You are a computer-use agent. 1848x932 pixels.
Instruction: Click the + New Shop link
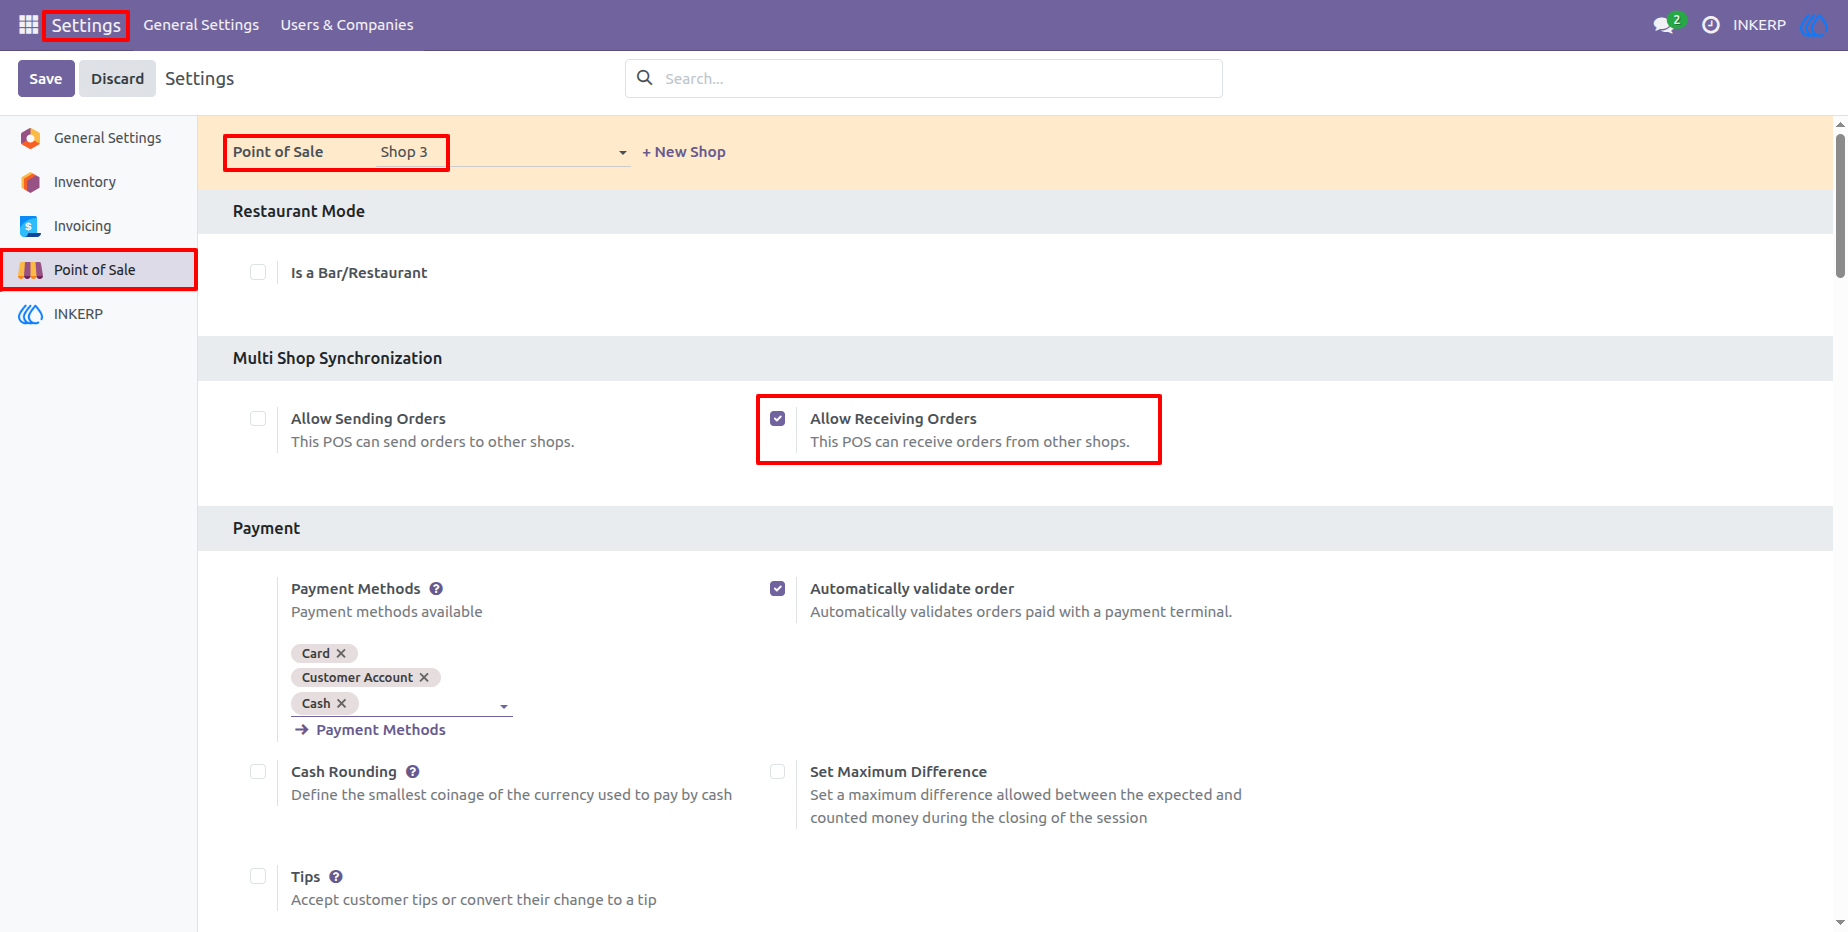pos(684,152)
